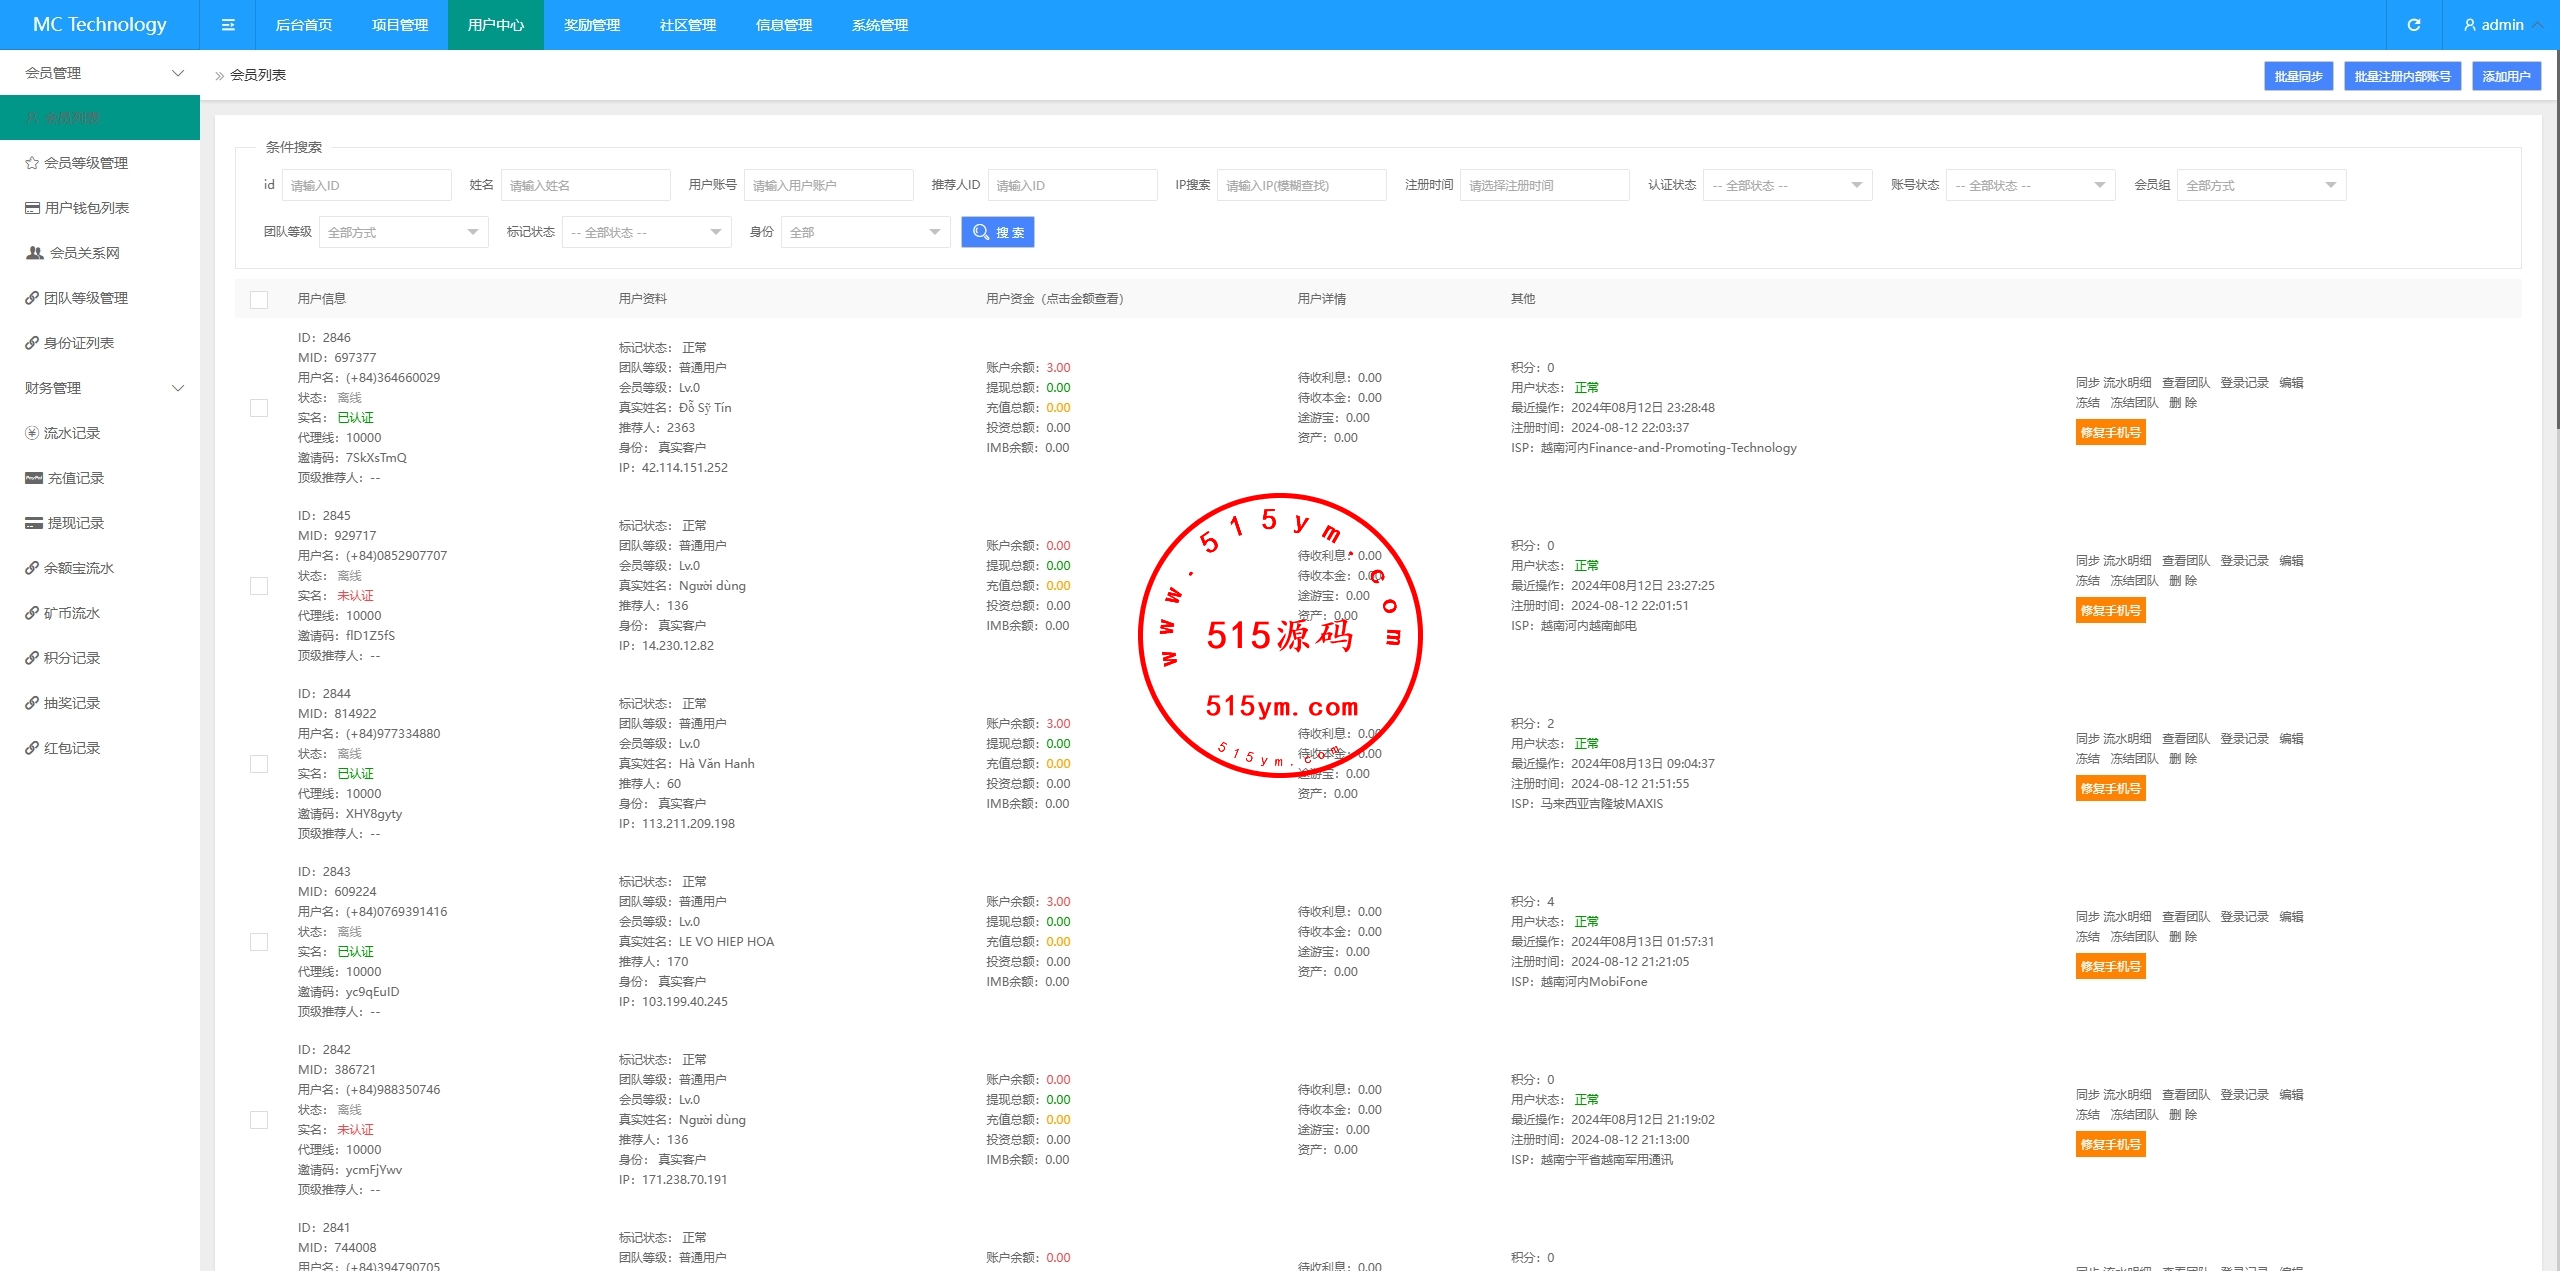Viewport: 2560px width, 1271px height.
Task: Switch to 奖励管理 top menu
Action: [591, 25]
